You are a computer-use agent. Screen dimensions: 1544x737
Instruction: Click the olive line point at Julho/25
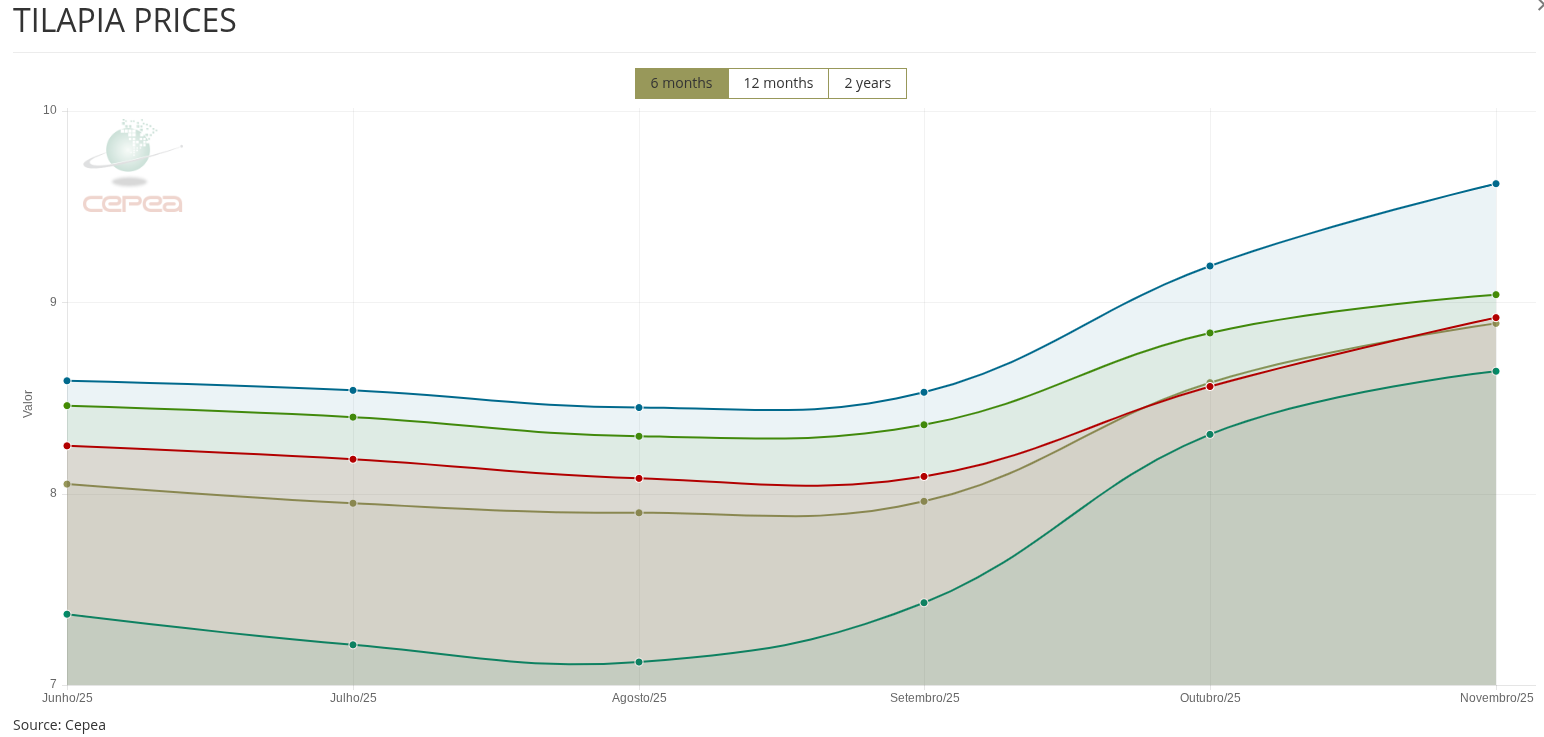pos(353,503)
